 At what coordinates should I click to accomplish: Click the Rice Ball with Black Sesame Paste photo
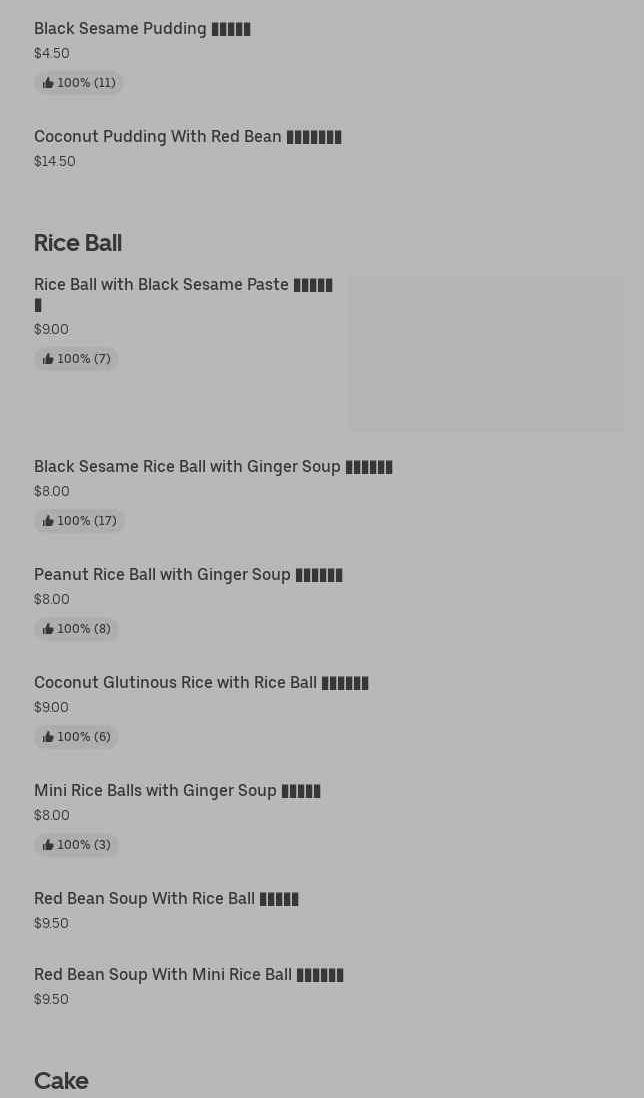[x=486, y=354]
